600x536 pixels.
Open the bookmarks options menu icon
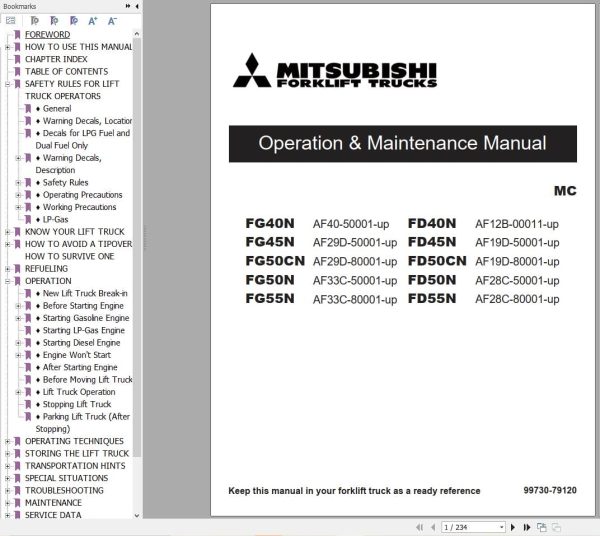[x=11, y=21]
